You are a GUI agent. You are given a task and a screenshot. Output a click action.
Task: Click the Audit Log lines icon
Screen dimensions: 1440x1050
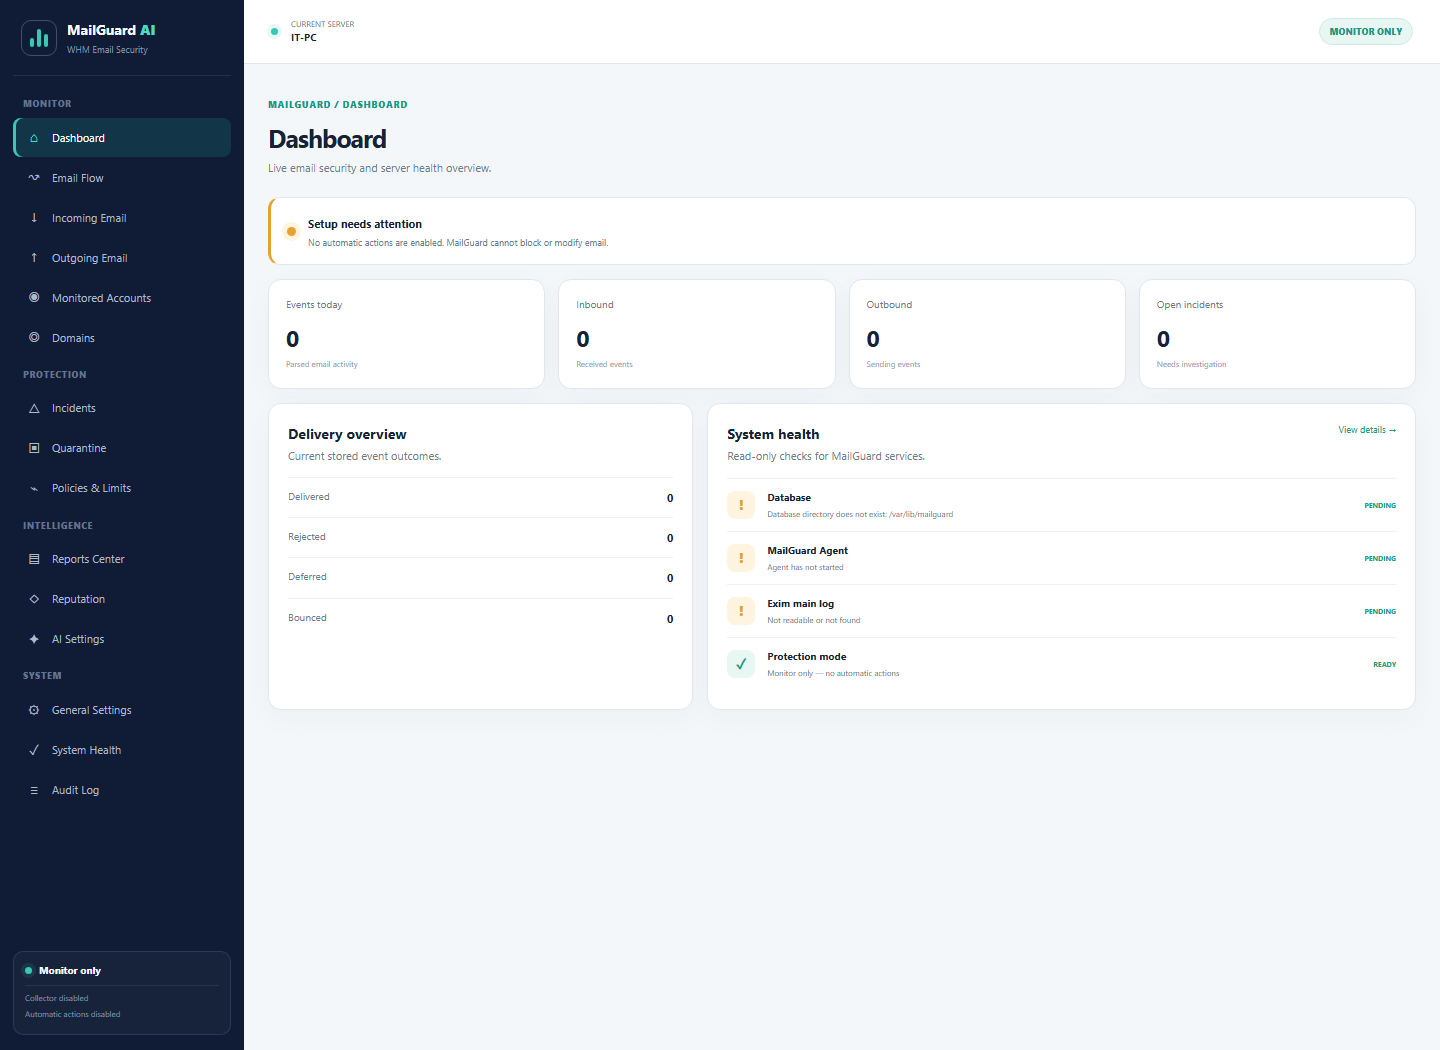[34, 790]
